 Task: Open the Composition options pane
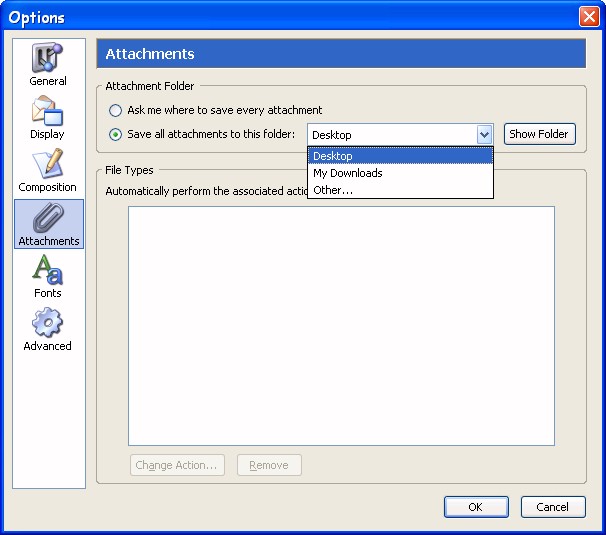[x=48, y=170]
